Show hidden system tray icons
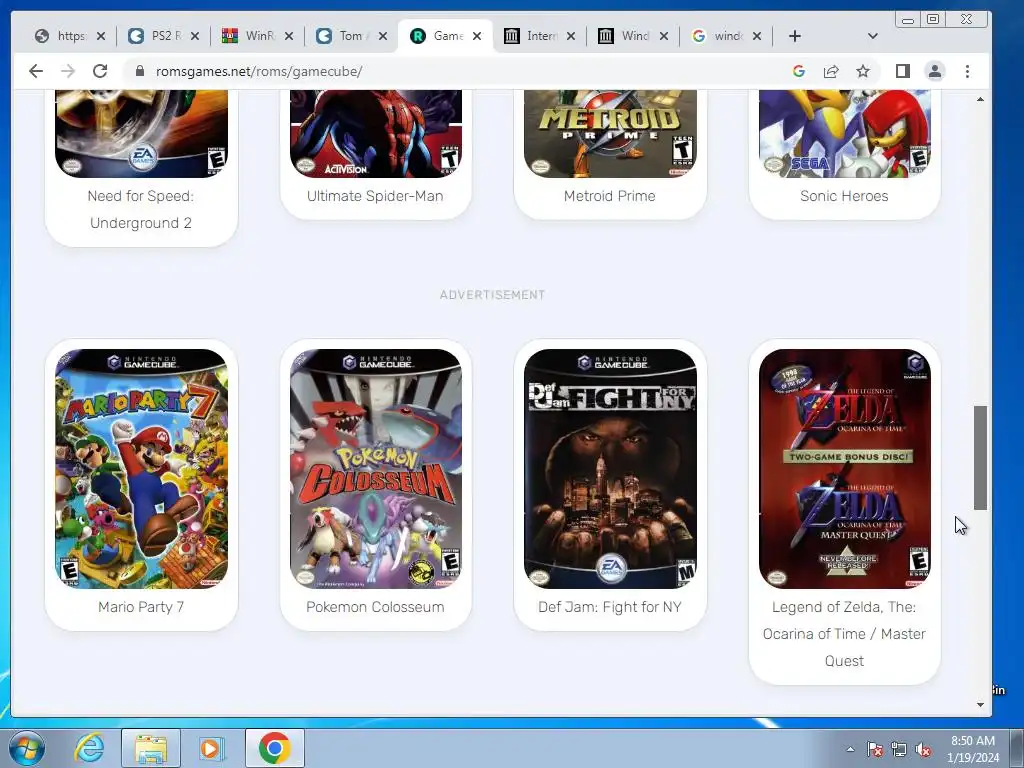 tap(850, 749)
